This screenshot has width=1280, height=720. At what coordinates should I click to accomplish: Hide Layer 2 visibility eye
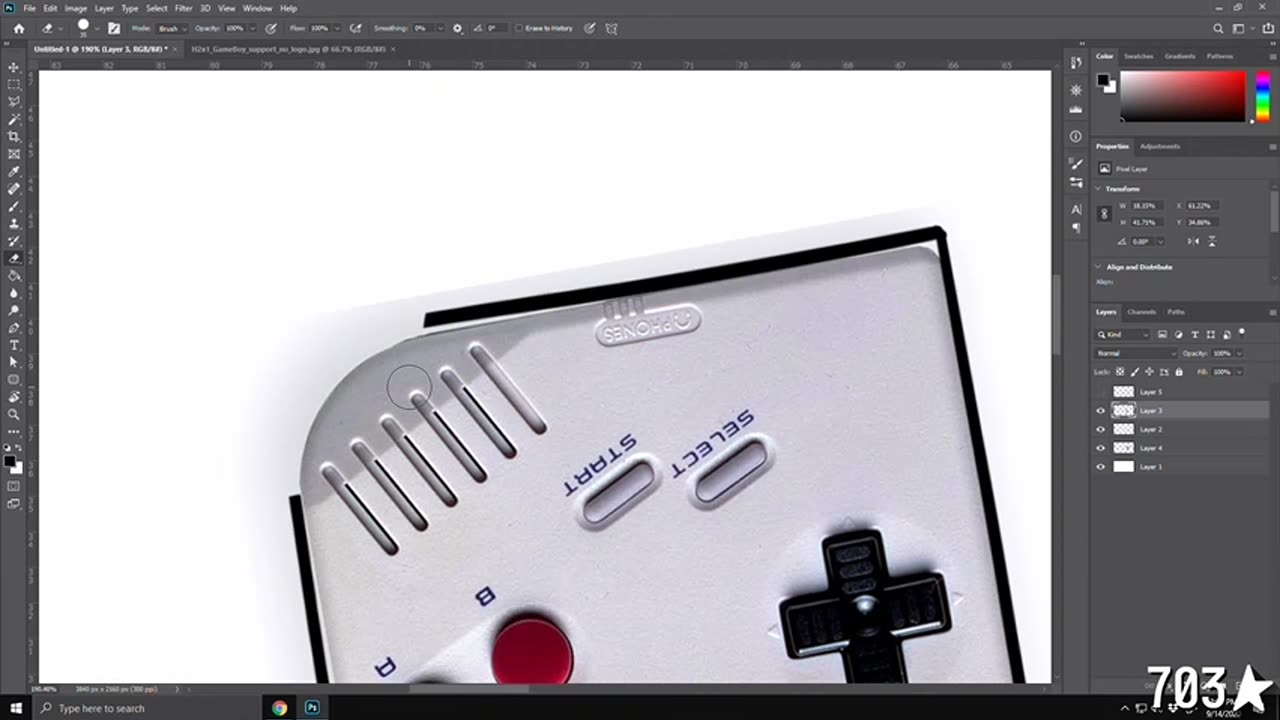point(1101,429)
